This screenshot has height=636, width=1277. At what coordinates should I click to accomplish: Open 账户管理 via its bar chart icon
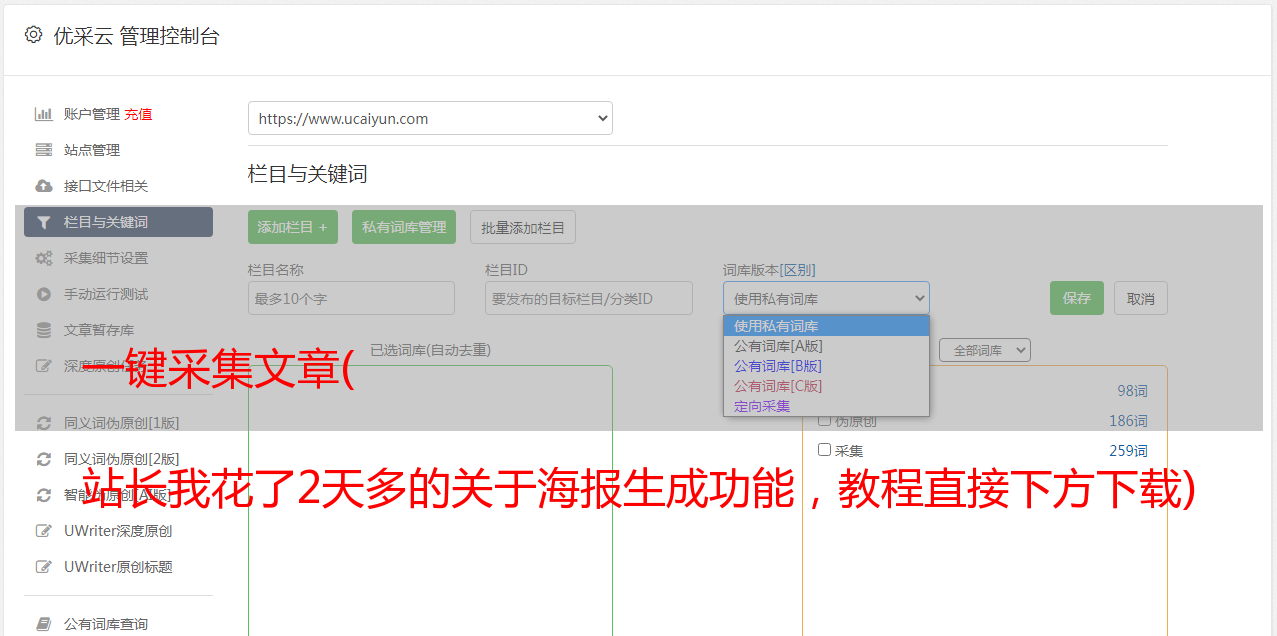[43, 114]
